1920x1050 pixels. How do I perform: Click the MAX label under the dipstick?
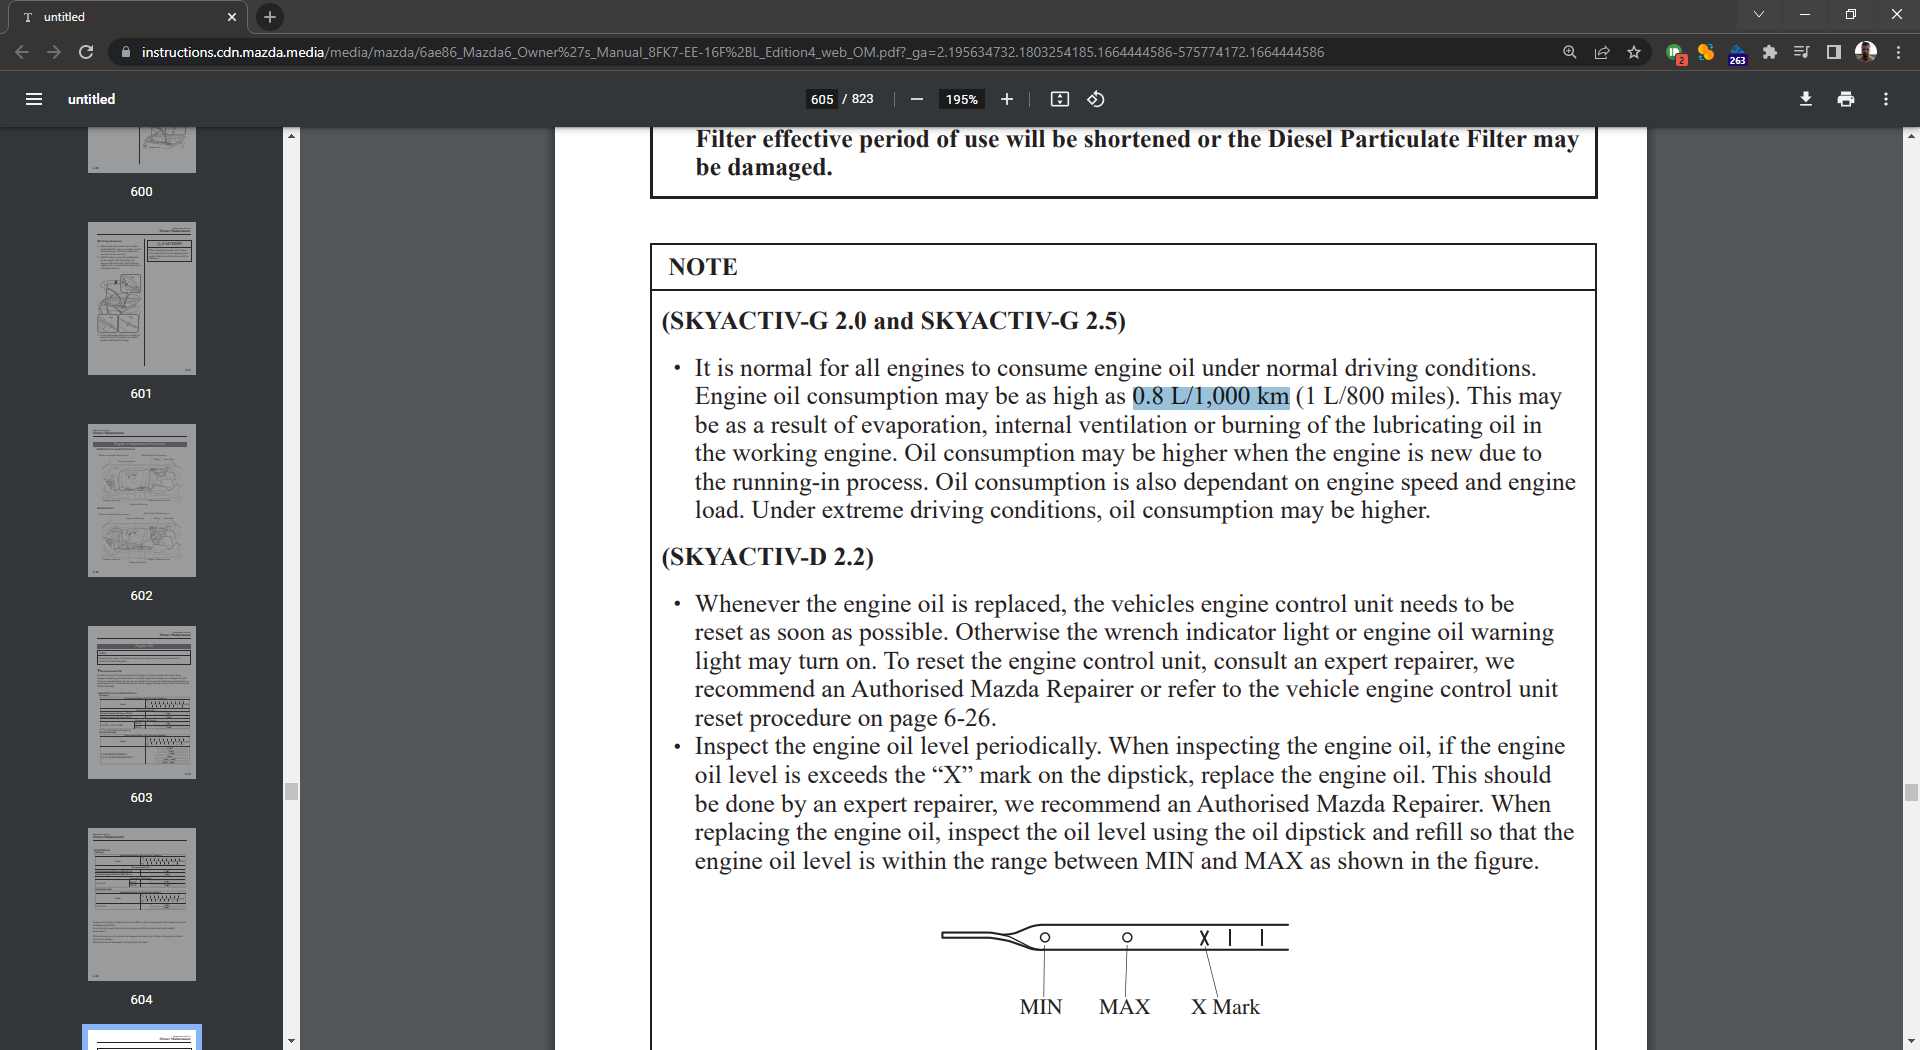1125,1007
